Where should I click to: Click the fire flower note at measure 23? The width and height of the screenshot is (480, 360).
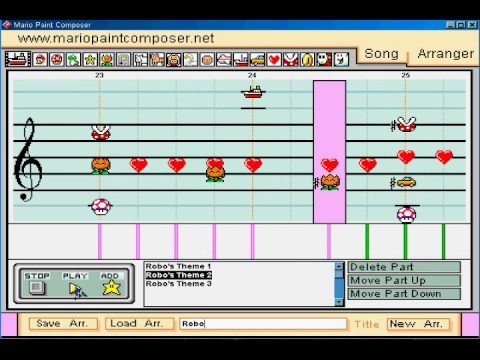point(101,166)
